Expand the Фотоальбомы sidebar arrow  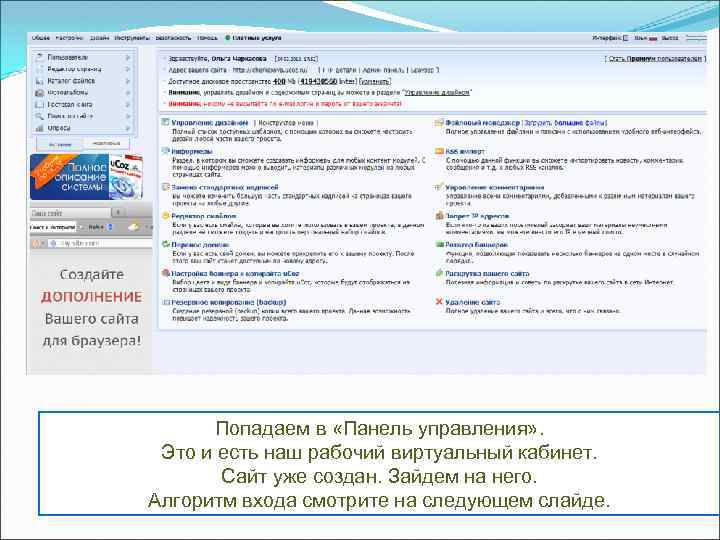coord(128,93)
